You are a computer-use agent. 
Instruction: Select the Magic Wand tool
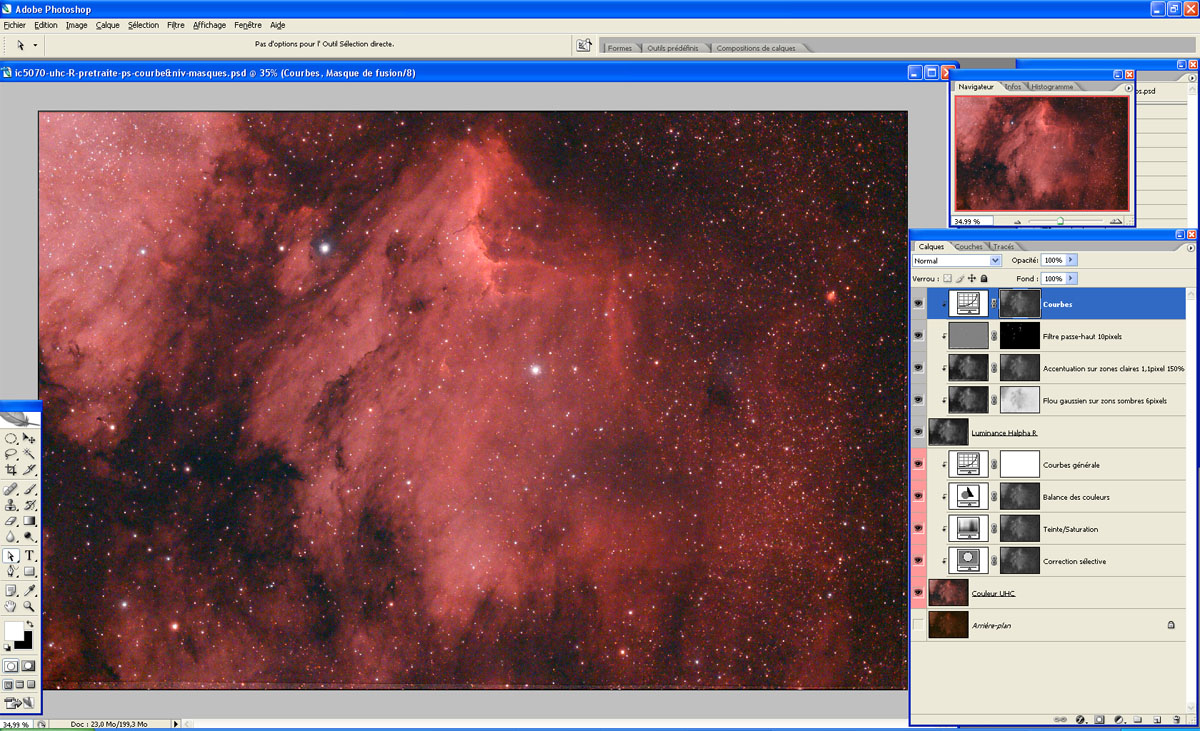[x=29, y=453]
